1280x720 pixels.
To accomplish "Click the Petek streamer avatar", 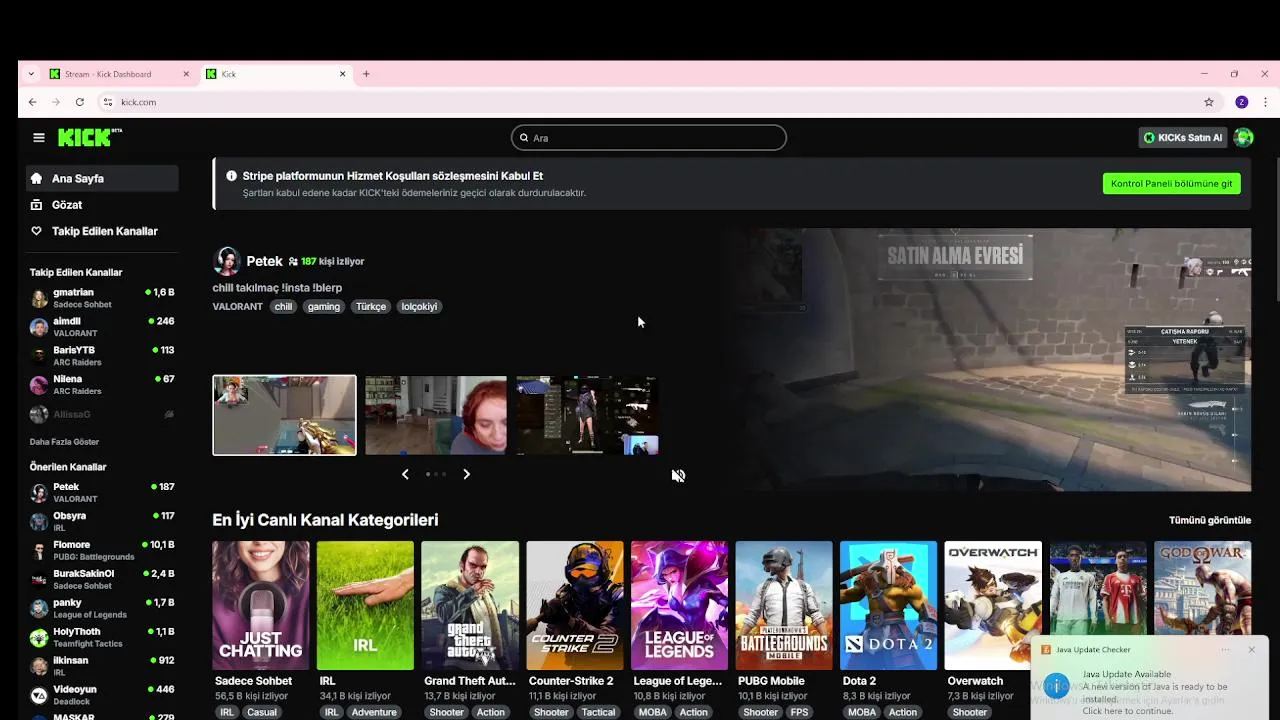I will coord(227,261).
